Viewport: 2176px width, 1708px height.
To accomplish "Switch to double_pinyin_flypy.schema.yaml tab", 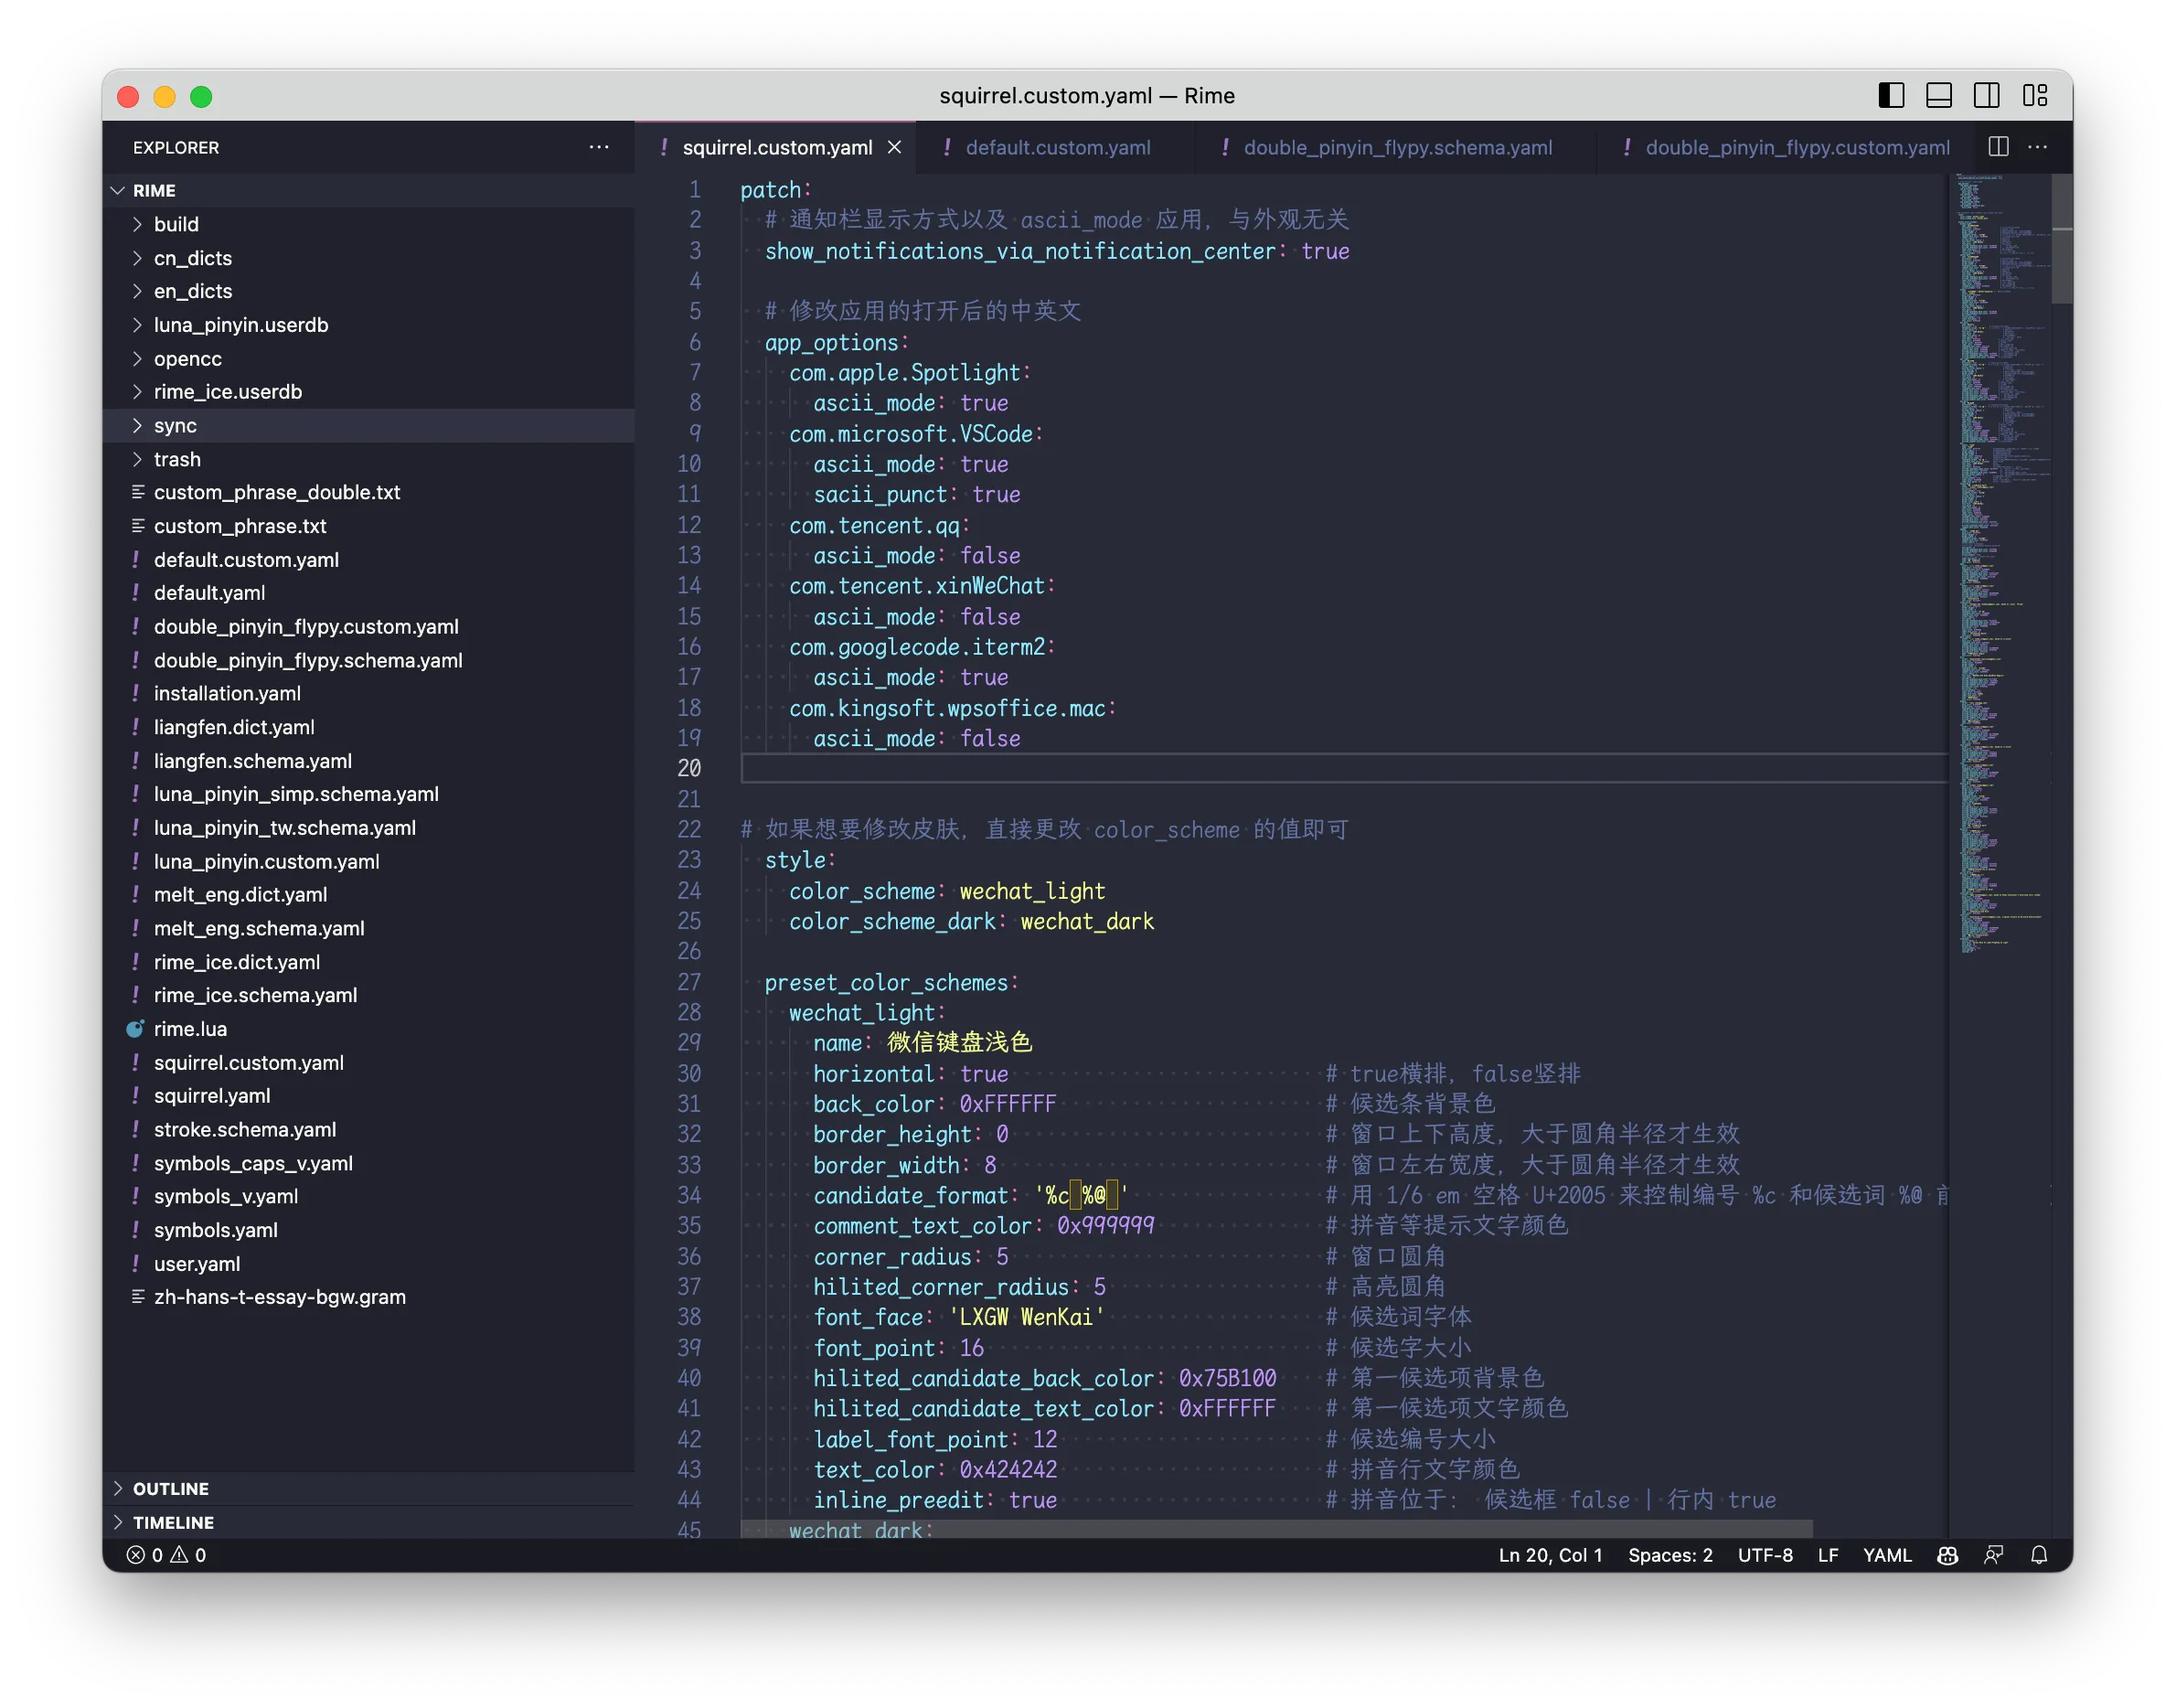I will point(1397,147).
